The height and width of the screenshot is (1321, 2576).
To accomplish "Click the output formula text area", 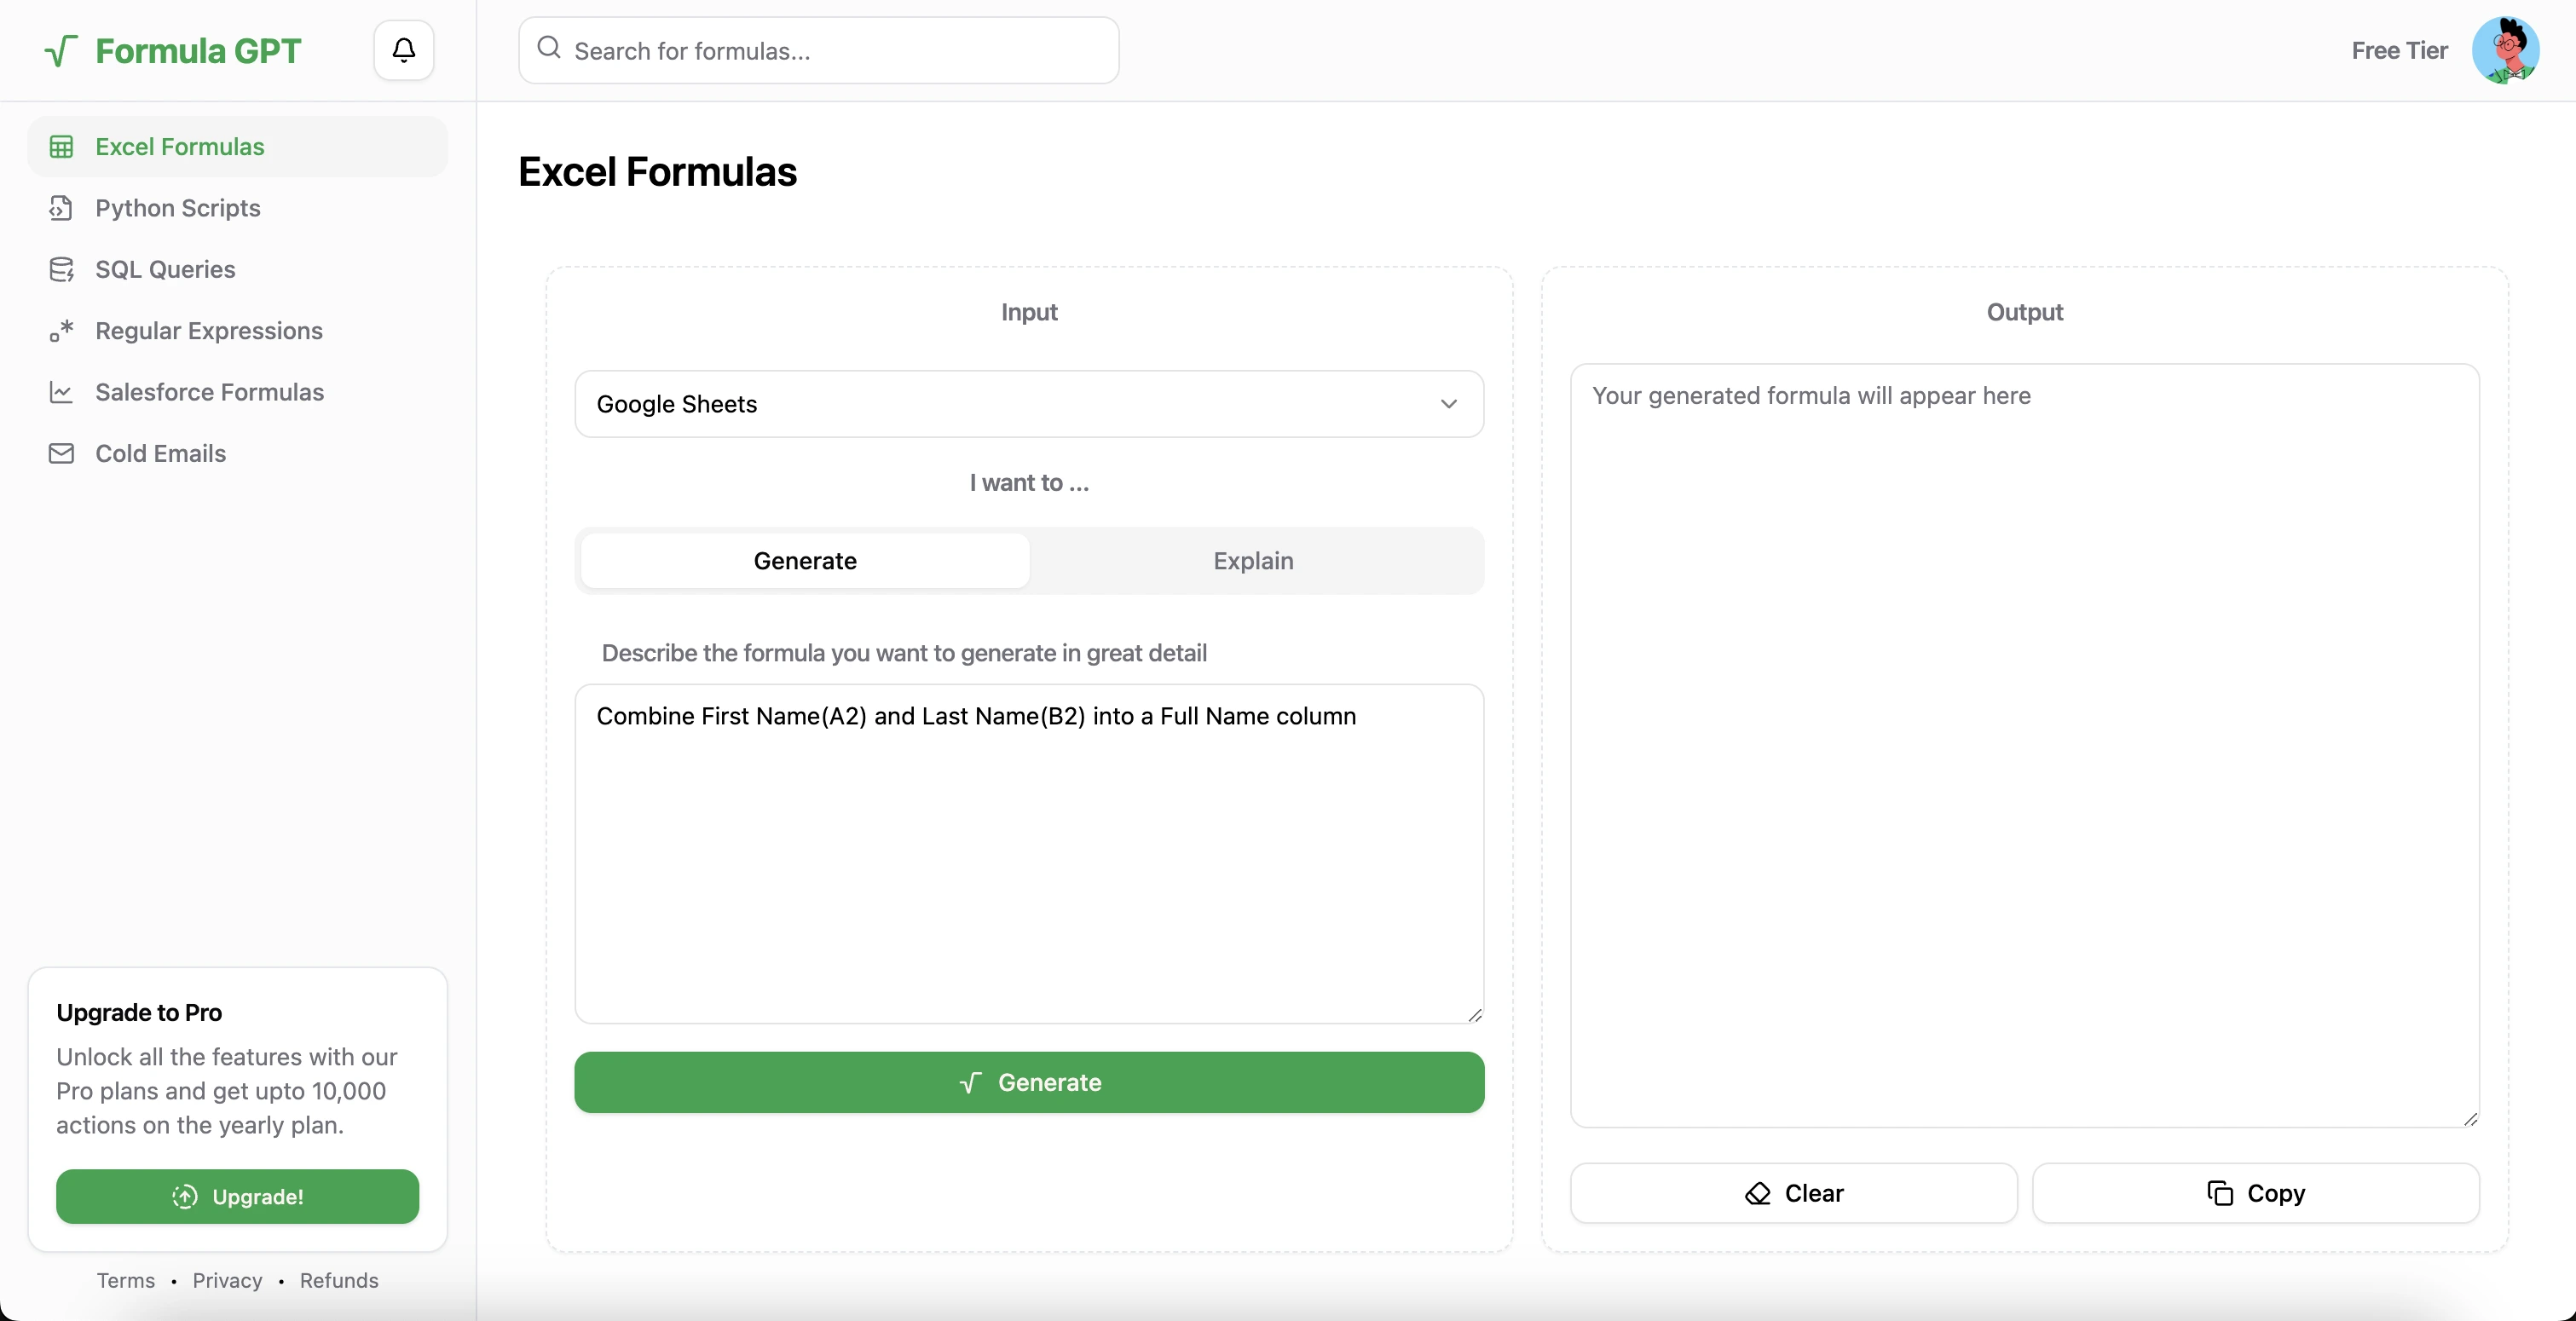I will [x=2024, y=745].
